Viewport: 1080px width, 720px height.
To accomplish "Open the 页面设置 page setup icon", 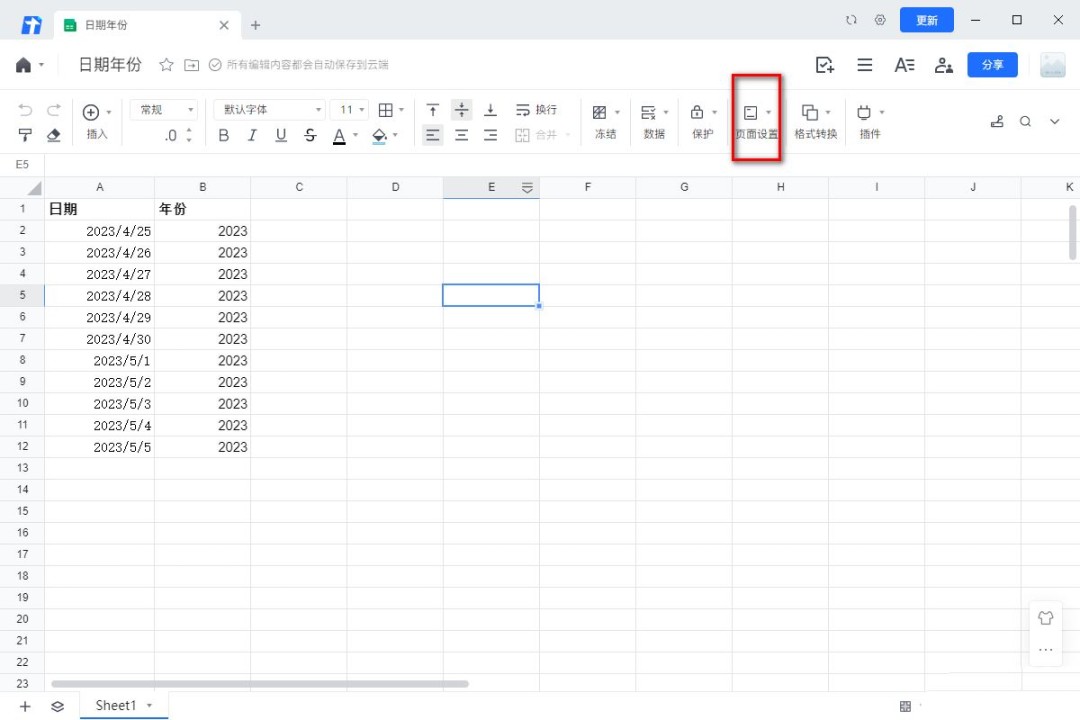I will (x=751, y=113).
